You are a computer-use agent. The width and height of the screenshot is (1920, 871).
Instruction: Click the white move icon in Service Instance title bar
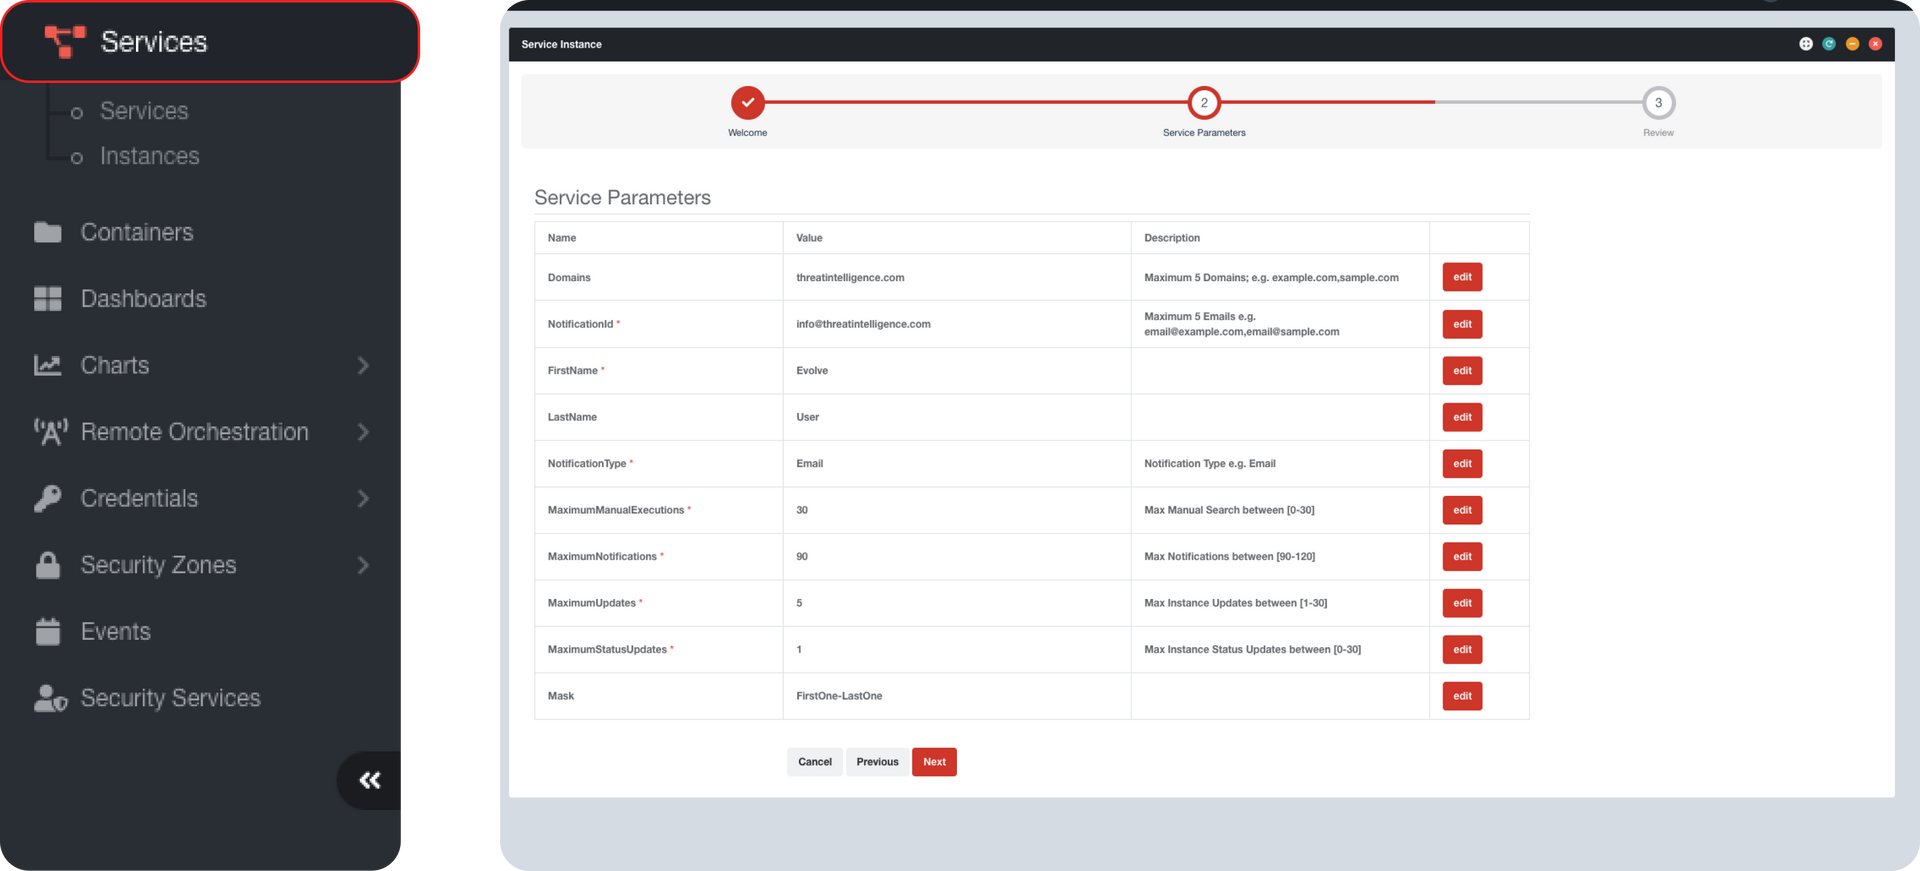(1806, 44)
